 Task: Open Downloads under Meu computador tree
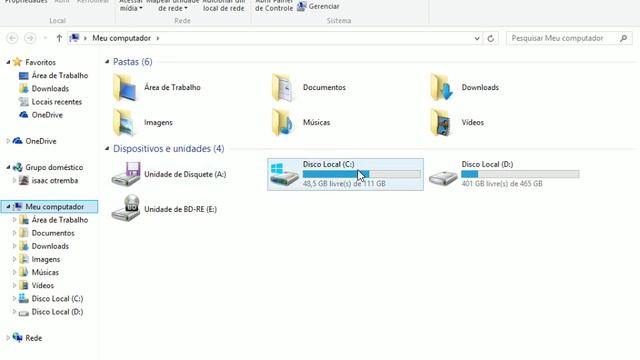[44, 246]
